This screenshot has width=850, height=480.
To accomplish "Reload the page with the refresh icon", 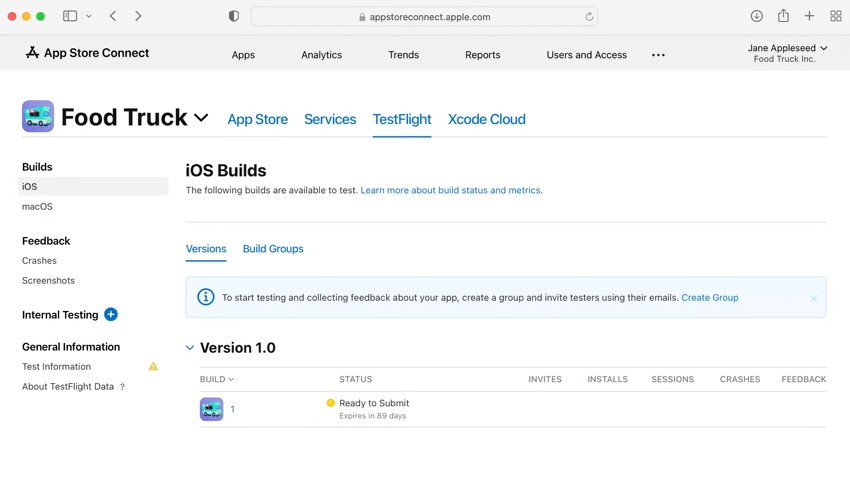I will (589, 17).
